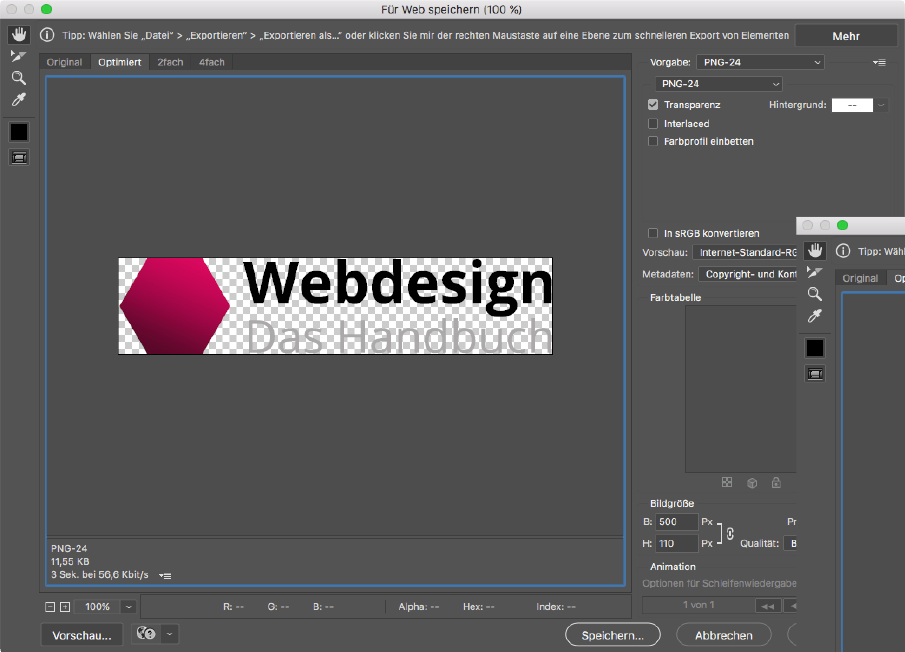
Task: Click the 1 von 1 frame counter
Action: click(x=698, y=605)
